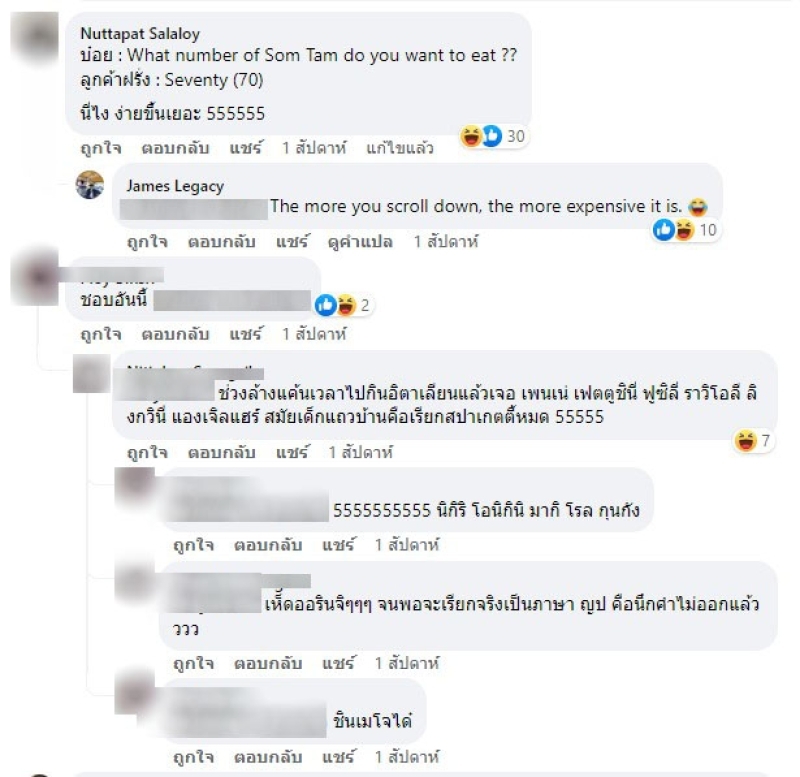Open James Legacy's profile picture
This screenshot has height=777, width=800.
pyautogui.click(x=90, y=185)
